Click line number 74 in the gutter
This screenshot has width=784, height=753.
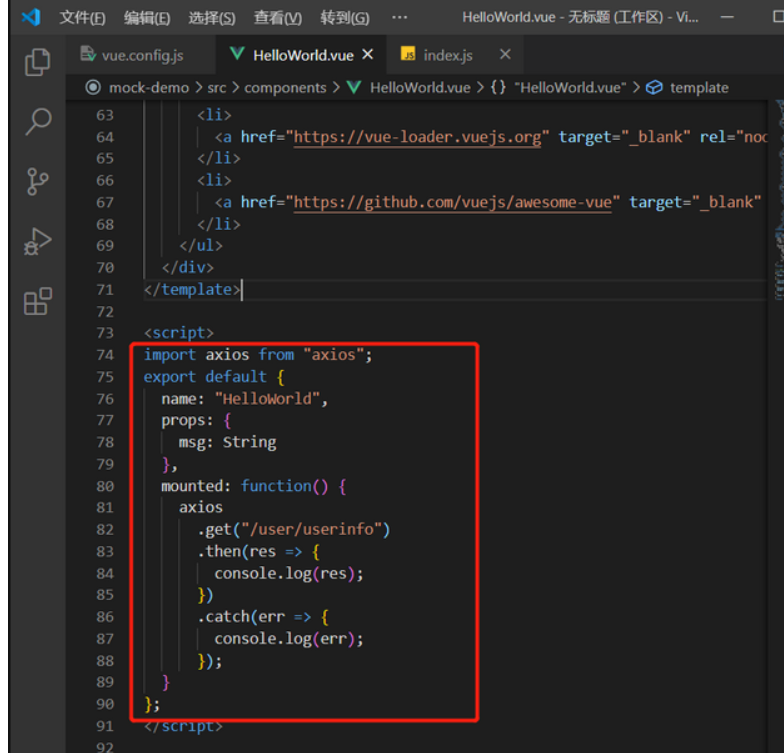tap(105, 355)
